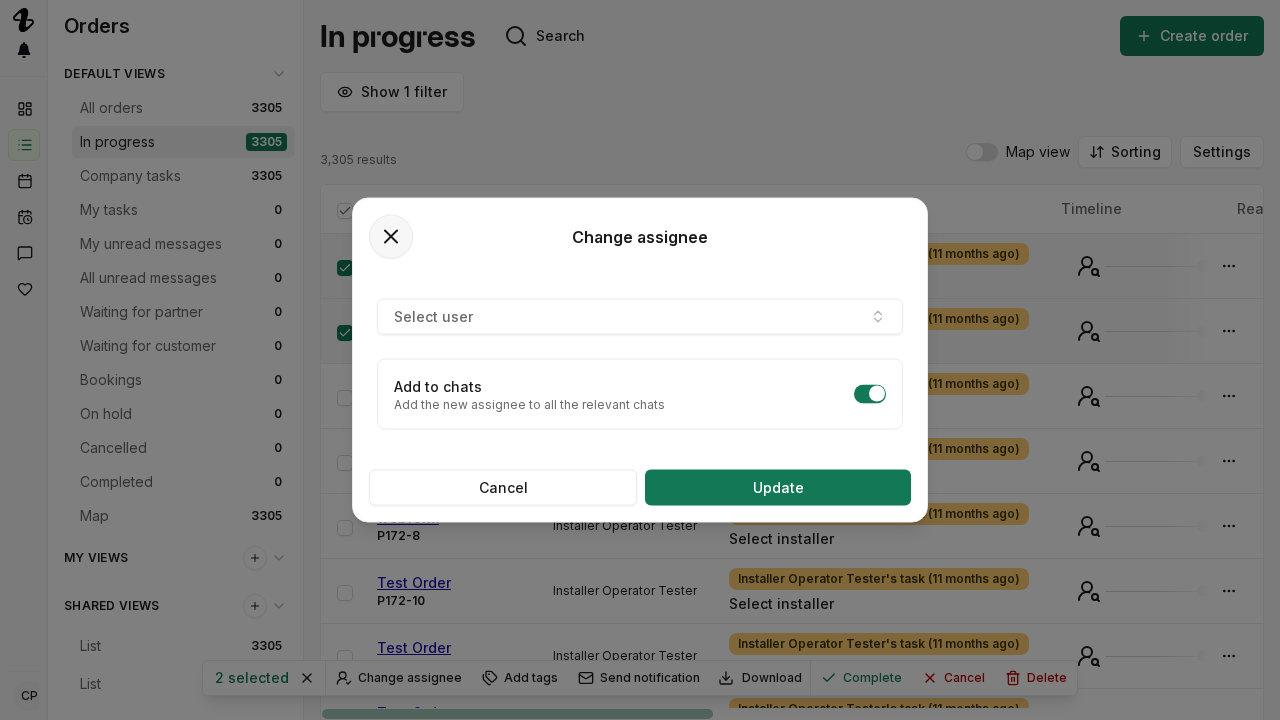Toggle the select-all header checkbox
The image size is (1280, 720).
point(345,210)
